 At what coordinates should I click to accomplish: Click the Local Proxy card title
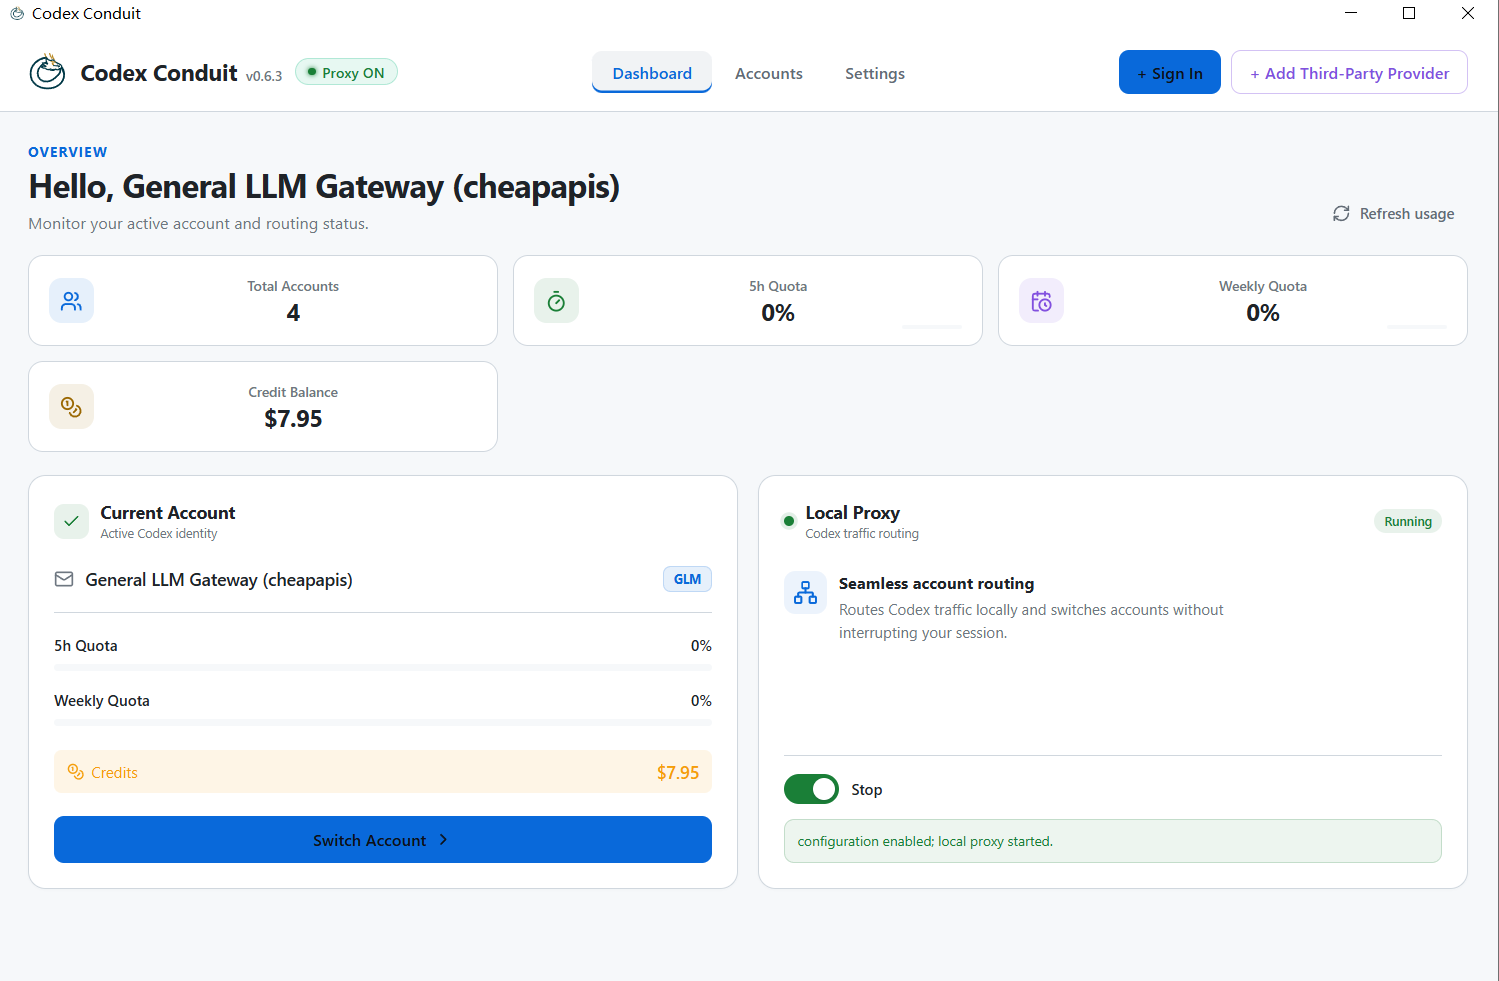tap(853, 513)
